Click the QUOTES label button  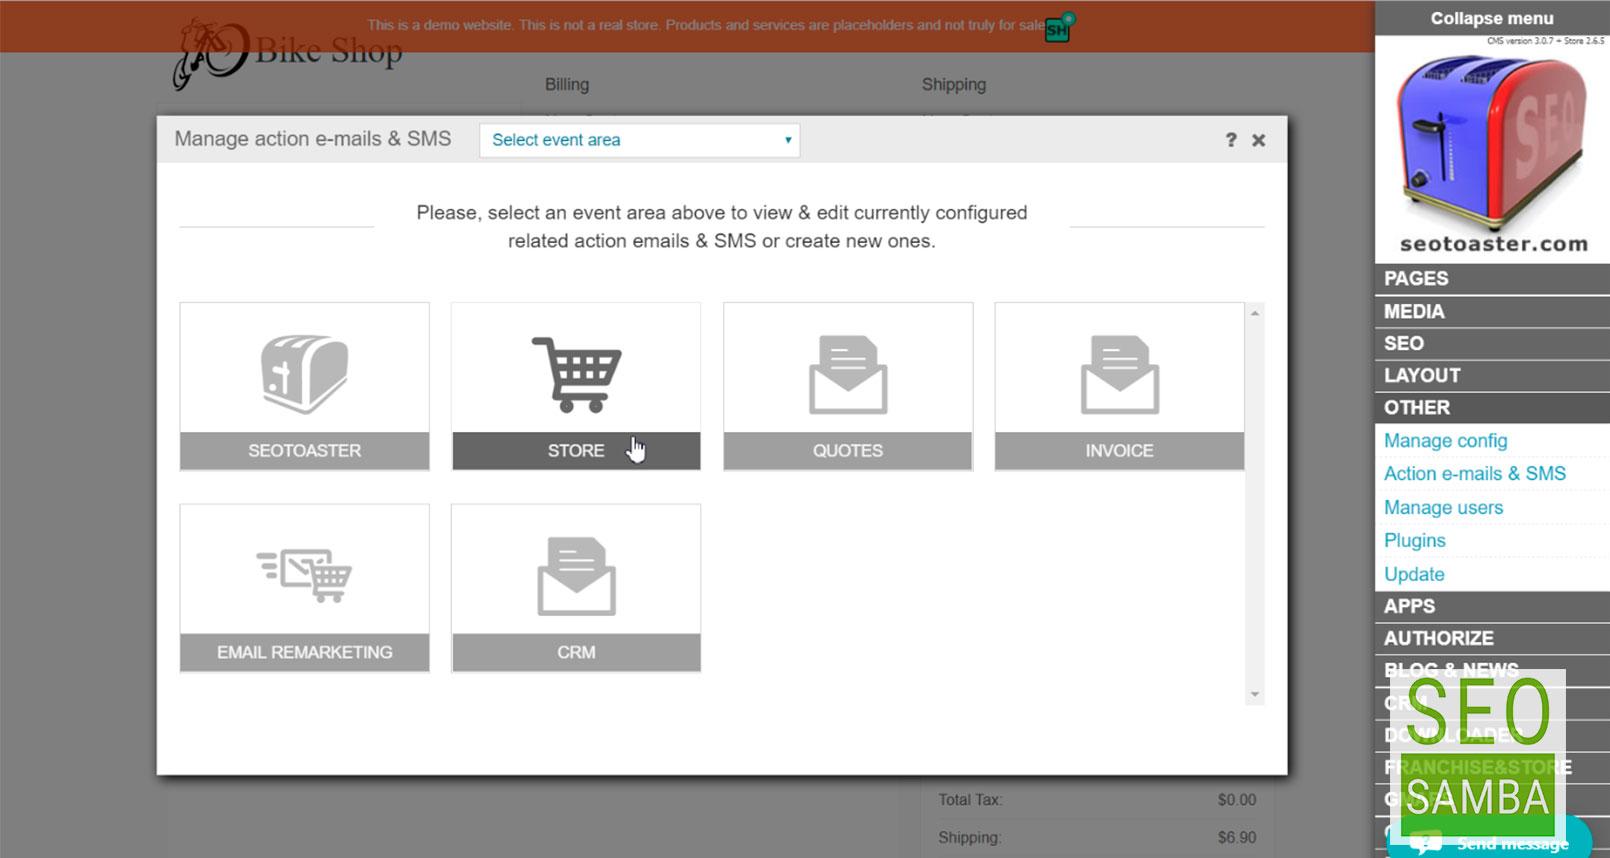coord(848,451)
